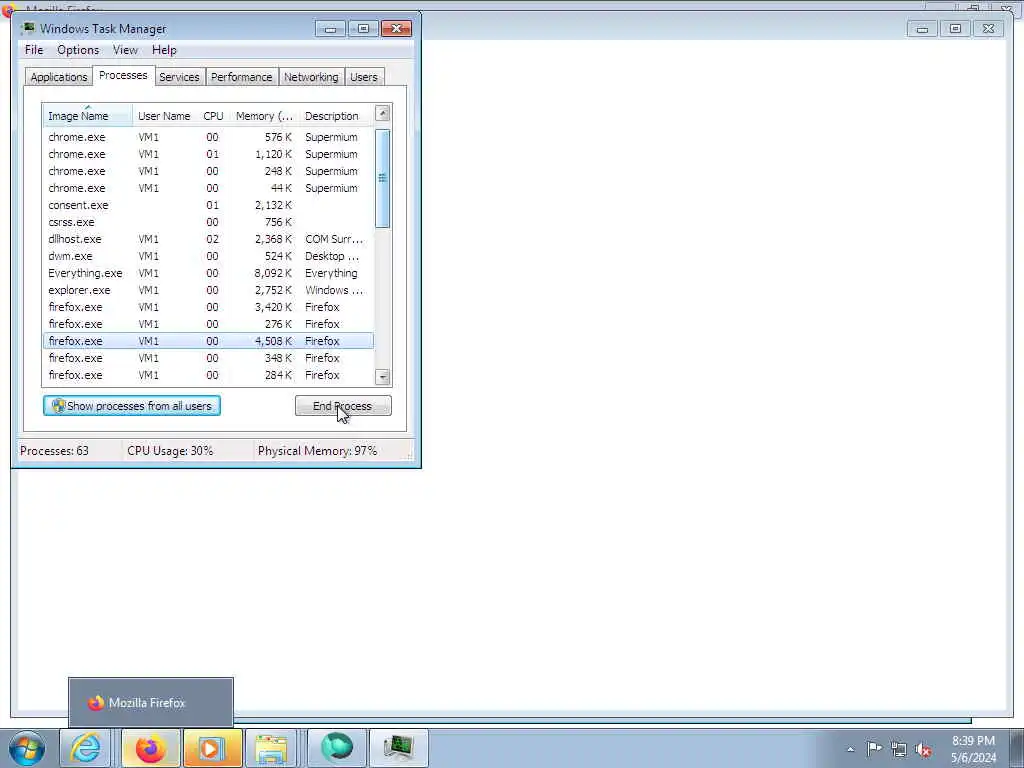Image resolution: width=1024 pixels, height=768 pixels.
Task: Switch to the Users tab
Action: point(364,77)
